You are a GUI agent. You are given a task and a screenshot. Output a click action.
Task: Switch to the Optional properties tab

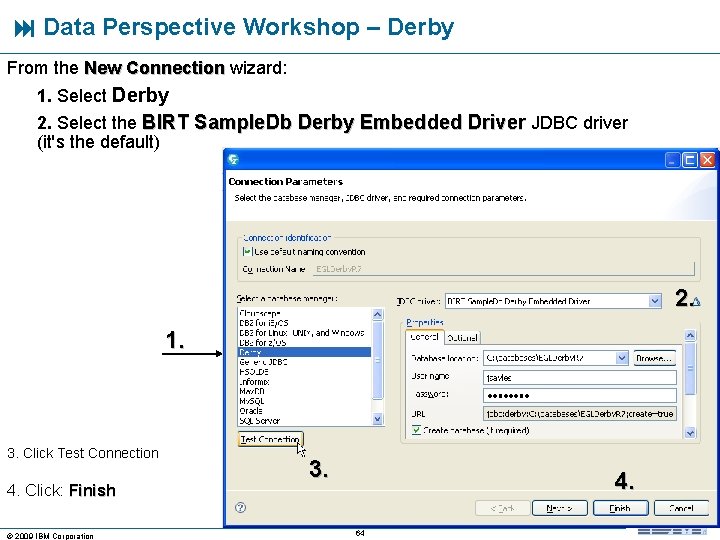(x=462, y=338)
